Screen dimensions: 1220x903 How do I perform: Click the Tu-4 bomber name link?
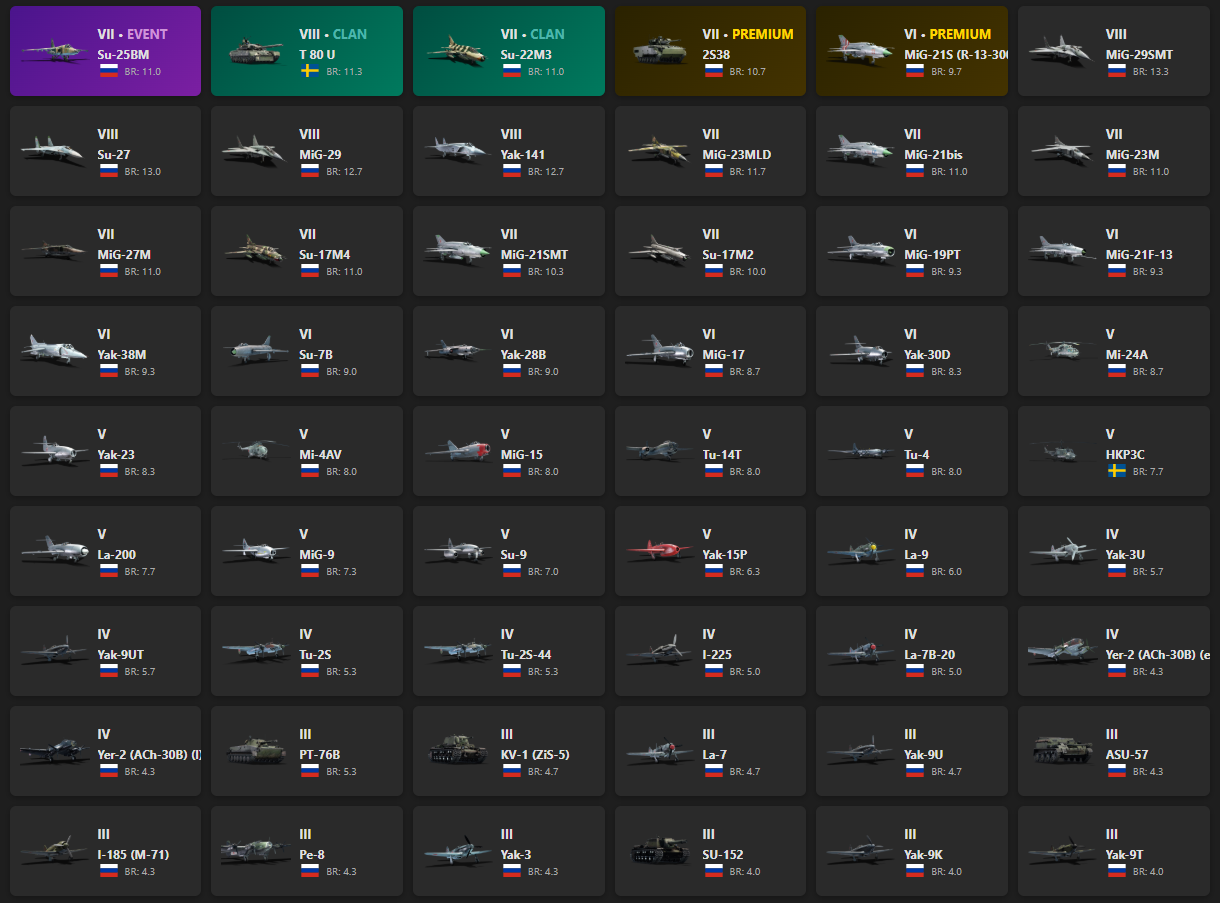click(x=917, y=455)
